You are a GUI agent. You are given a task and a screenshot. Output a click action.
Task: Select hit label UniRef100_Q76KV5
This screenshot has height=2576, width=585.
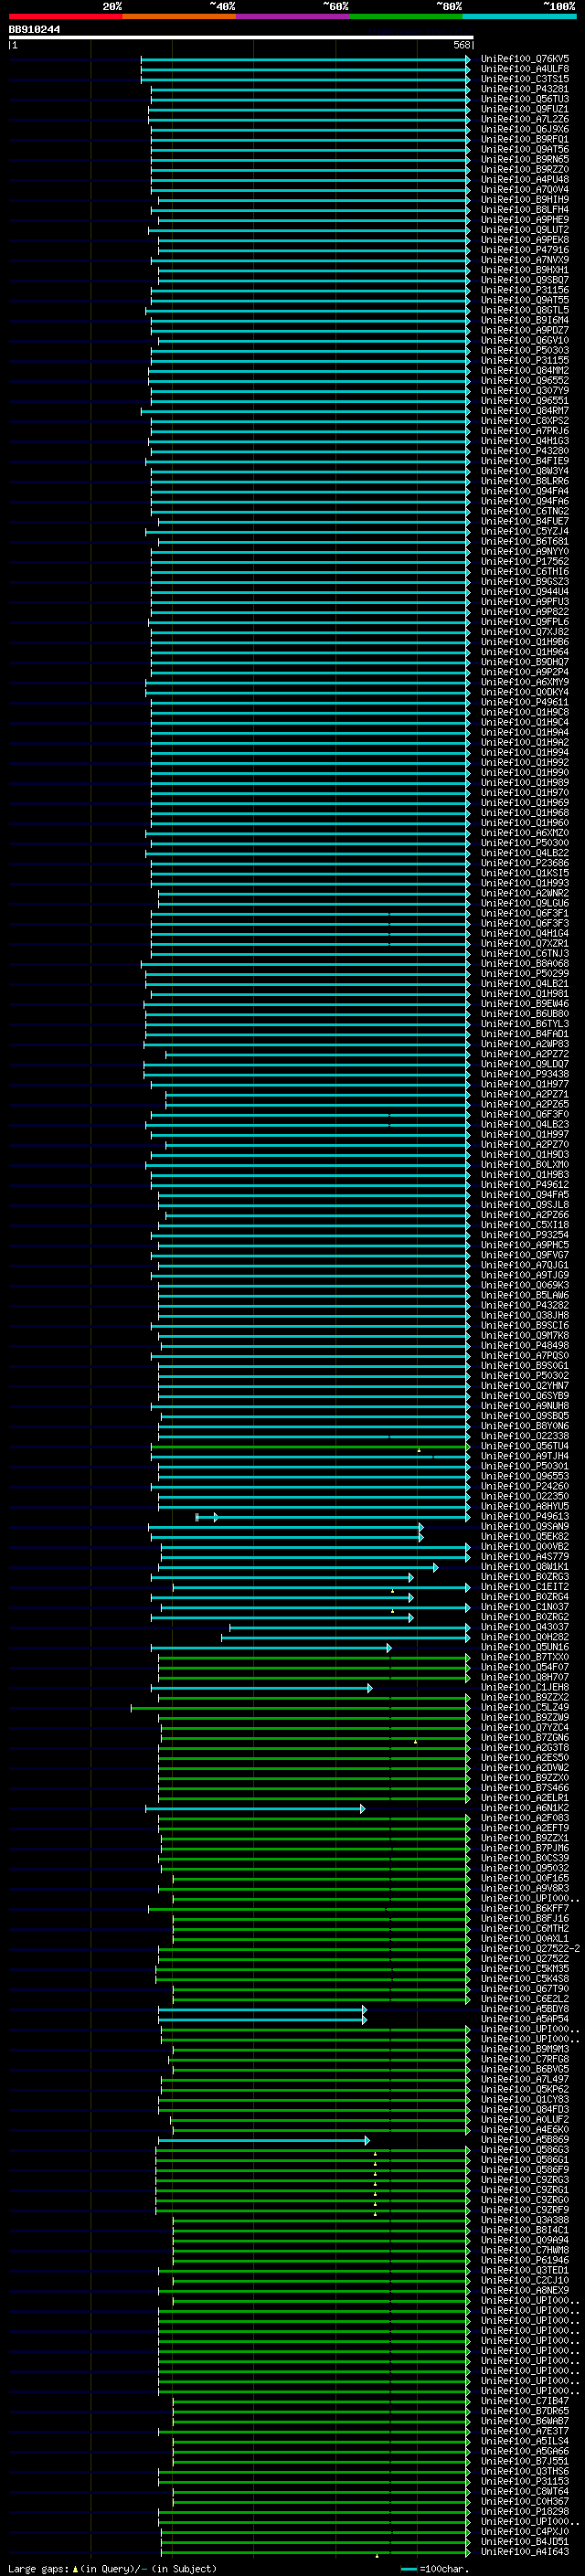tap(525, 59)
